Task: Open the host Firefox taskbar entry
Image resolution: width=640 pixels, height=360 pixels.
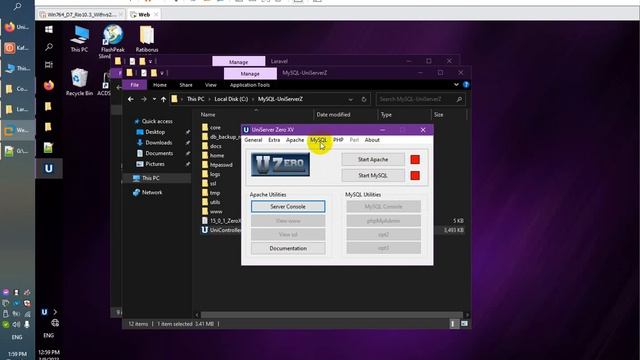Action: [x=17, y=27]
